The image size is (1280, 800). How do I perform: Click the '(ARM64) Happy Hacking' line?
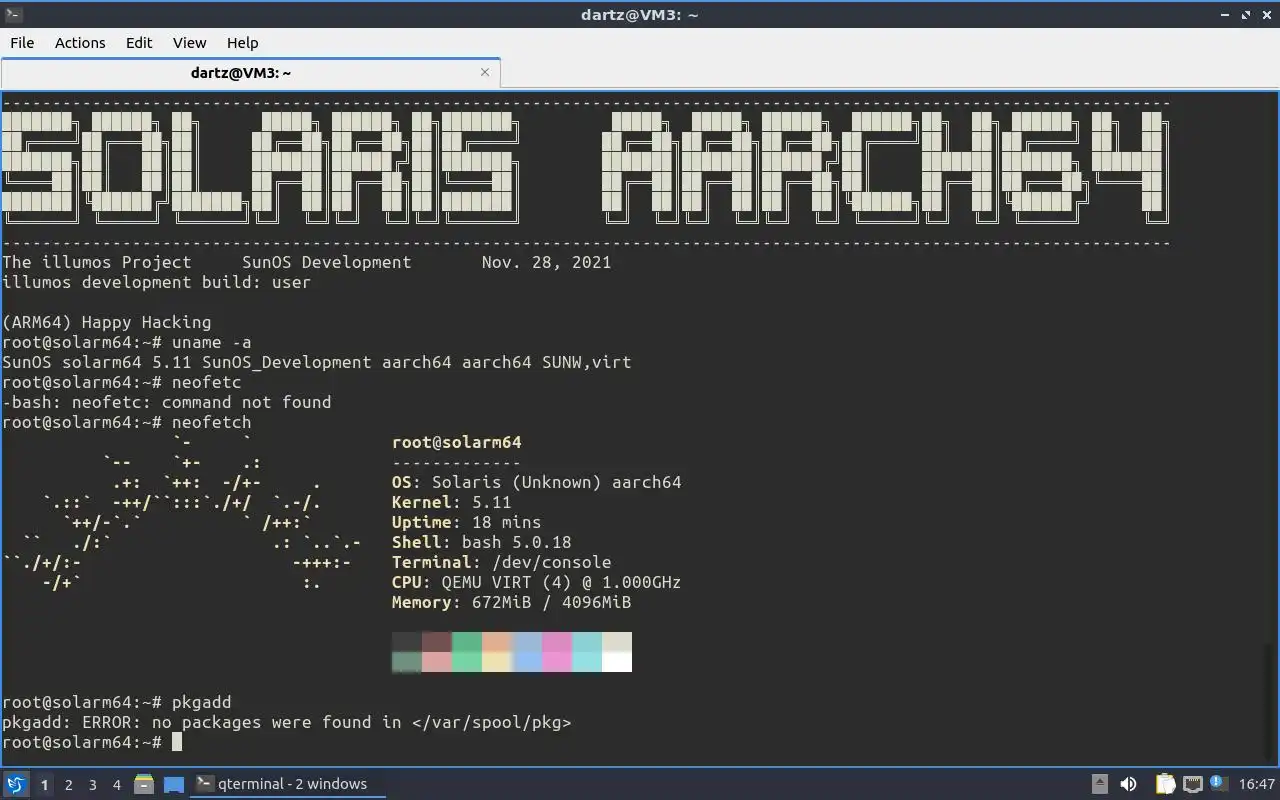click(106, 322)
